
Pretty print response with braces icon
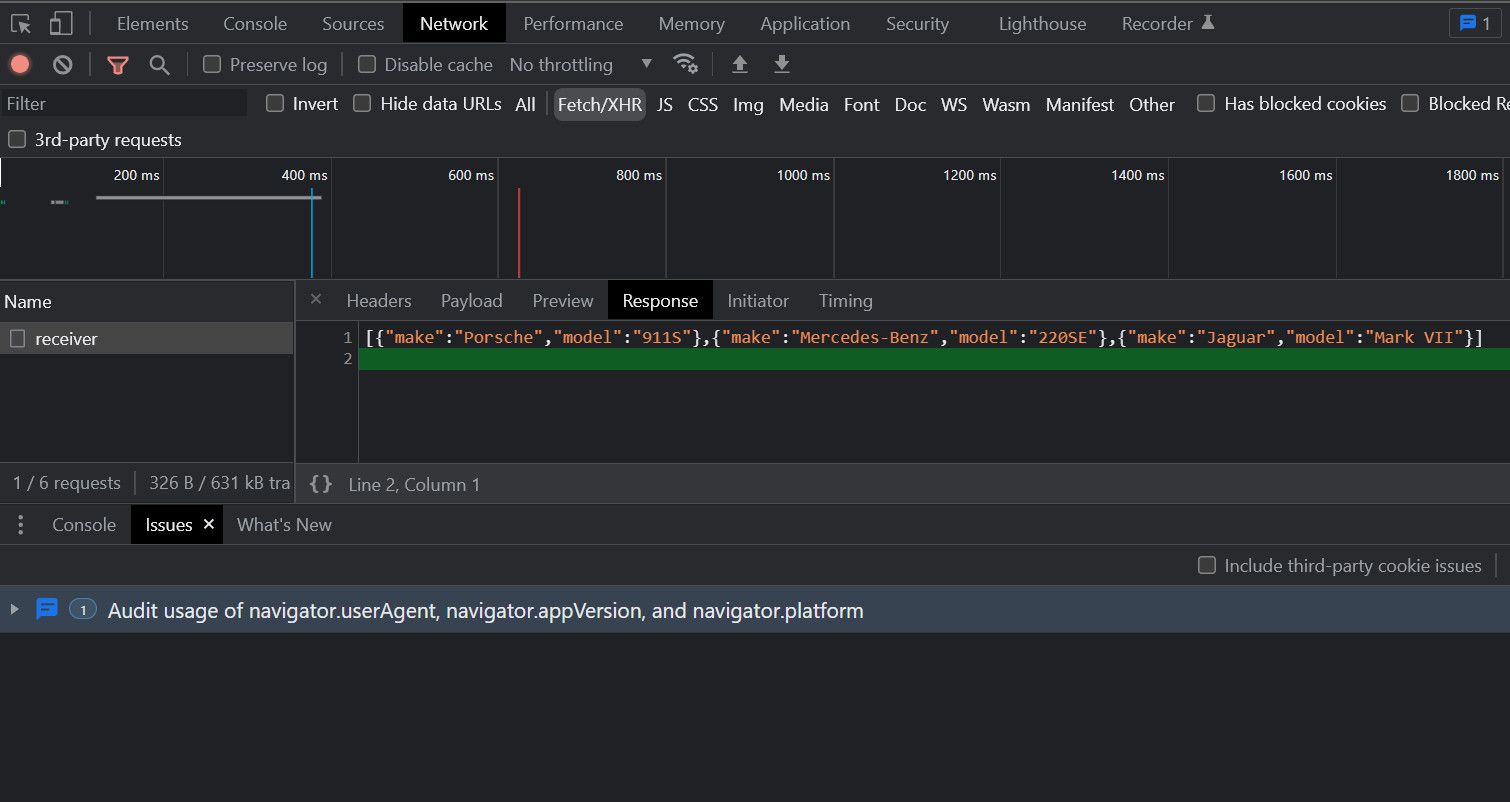point(321,484)
